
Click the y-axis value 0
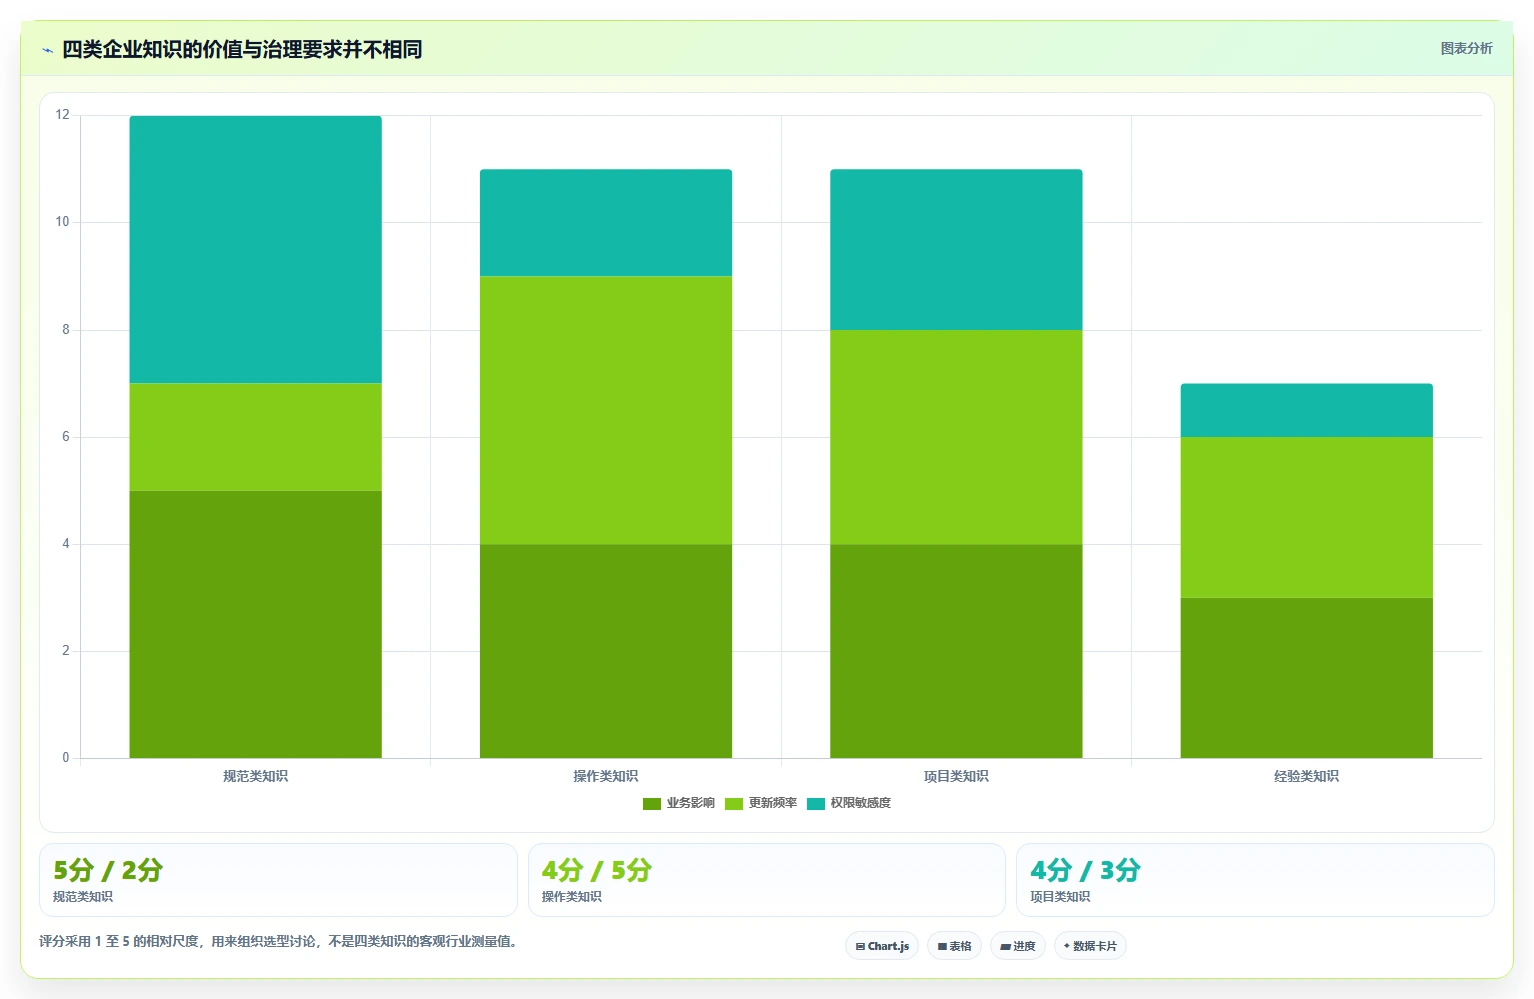tap(66, 758)
